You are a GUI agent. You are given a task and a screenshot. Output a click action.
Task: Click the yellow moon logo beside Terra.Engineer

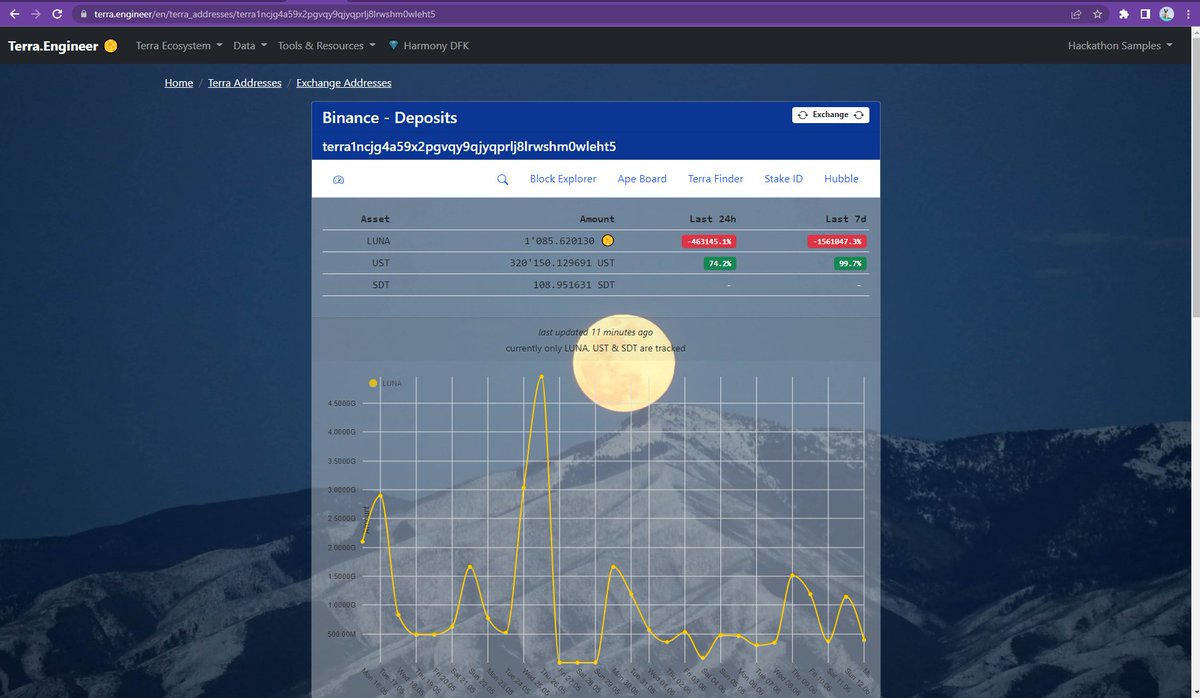pos(110,46)
